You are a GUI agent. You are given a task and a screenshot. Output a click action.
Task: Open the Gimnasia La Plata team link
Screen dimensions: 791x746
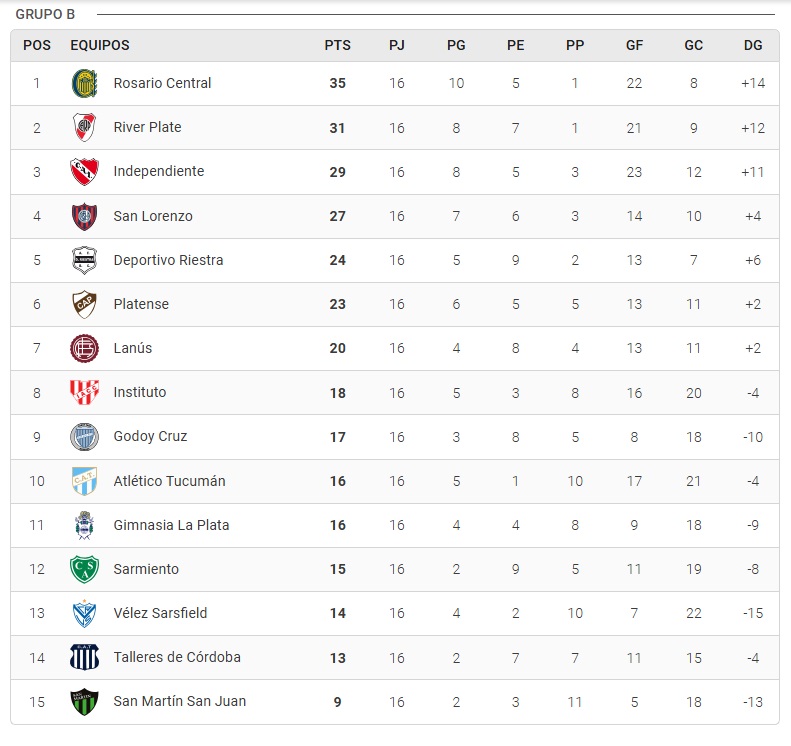pos(171,525)
